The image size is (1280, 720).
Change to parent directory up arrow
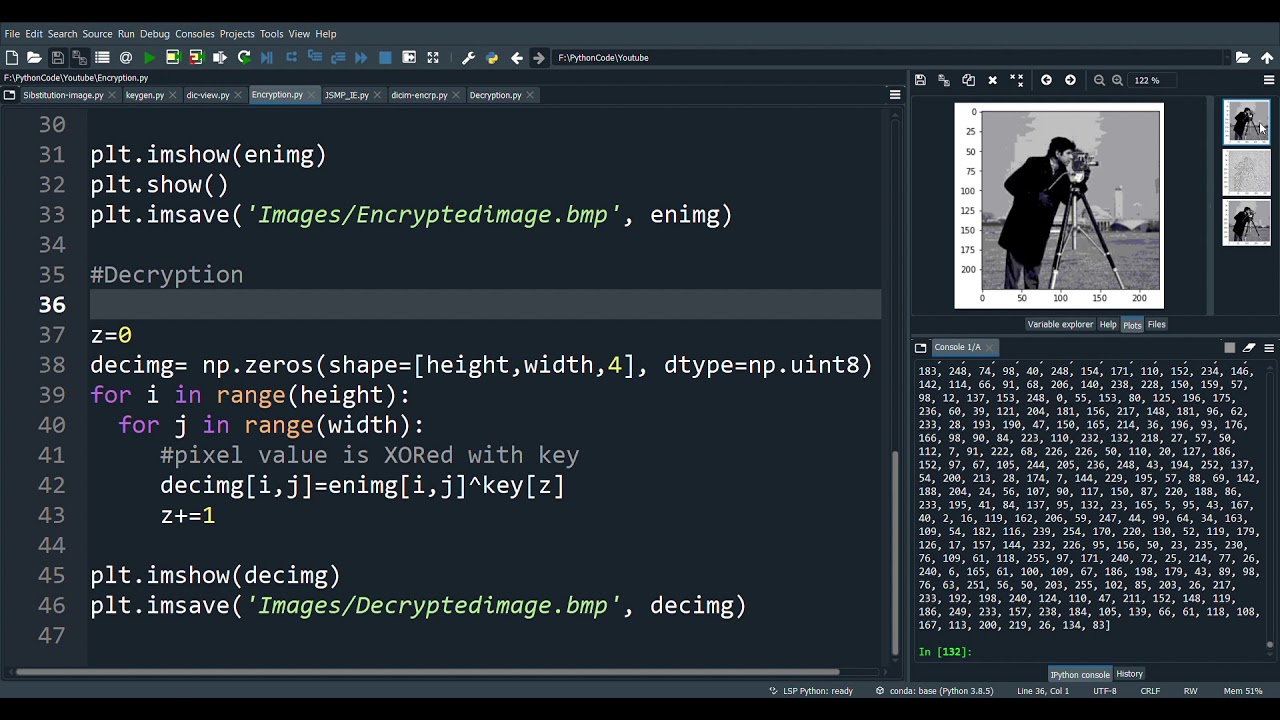tap(1267, 58)
